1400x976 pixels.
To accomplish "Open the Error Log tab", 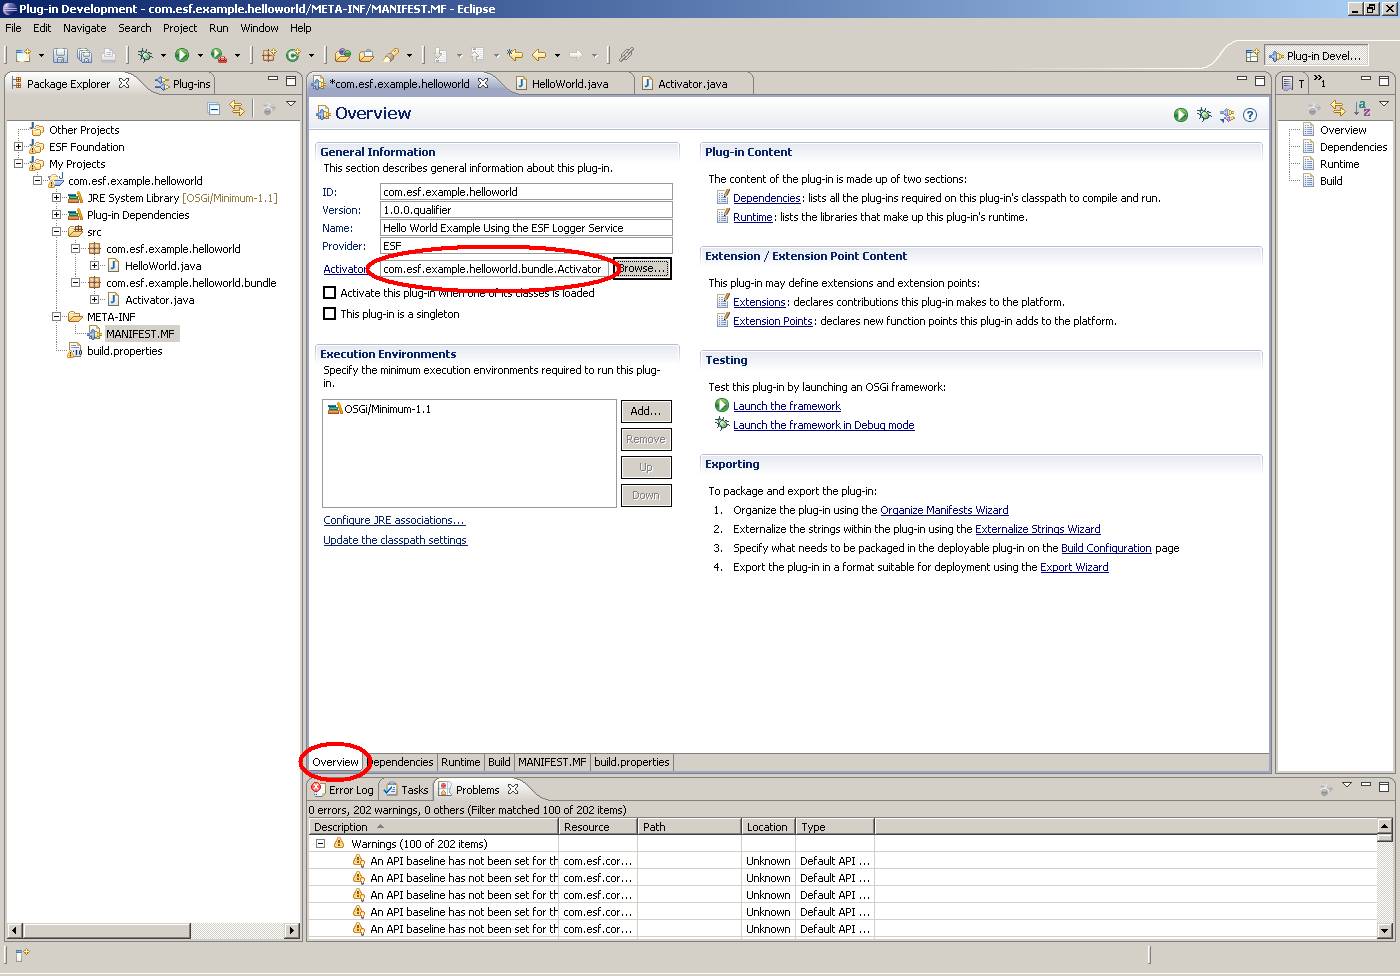I will pyautogui.click(x=343, y=790).
